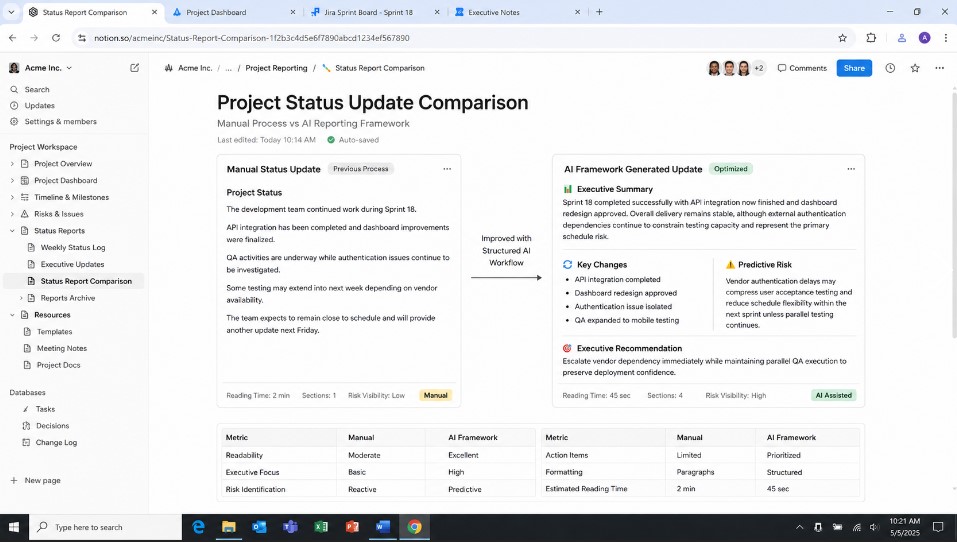Open Word from taskbar
957x542 pixels.
pyautogui.click(x=383, y=527)
